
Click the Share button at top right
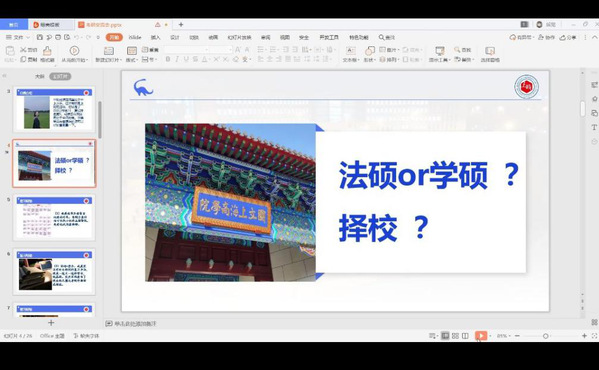[x=568, y=37]
